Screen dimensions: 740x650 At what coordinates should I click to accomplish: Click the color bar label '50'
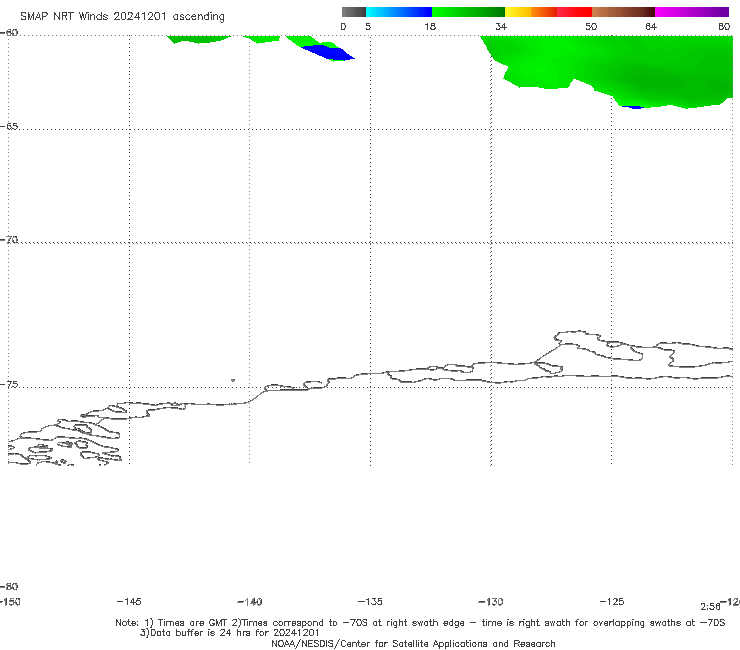591,26
